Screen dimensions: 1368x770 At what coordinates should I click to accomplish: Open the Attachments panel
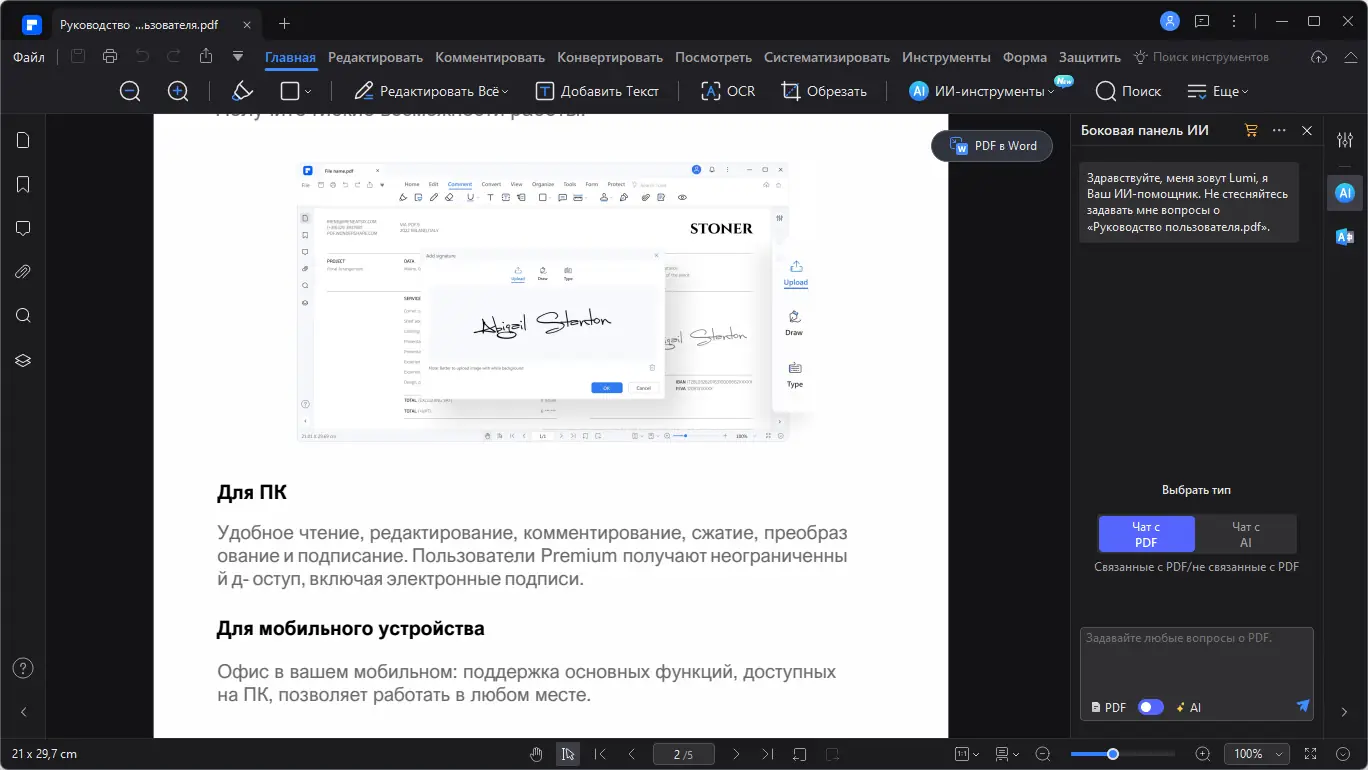tap(22, 271)
